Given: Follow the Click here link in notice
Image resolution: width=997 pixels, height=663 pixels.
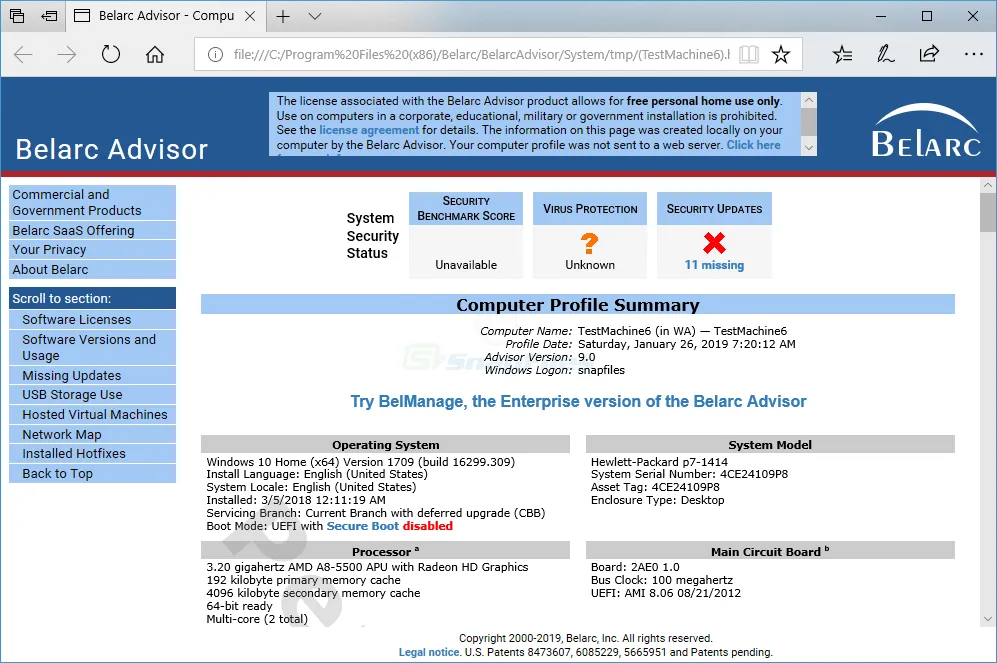Looking at the screenshot, I should point(753,145).
